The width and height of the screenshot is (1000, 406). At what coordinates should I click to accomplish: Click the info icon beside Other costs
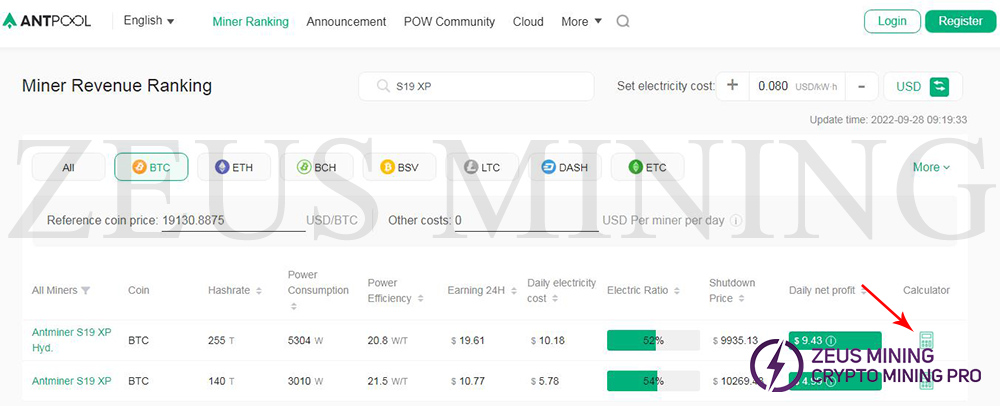(x=736, y=220)
